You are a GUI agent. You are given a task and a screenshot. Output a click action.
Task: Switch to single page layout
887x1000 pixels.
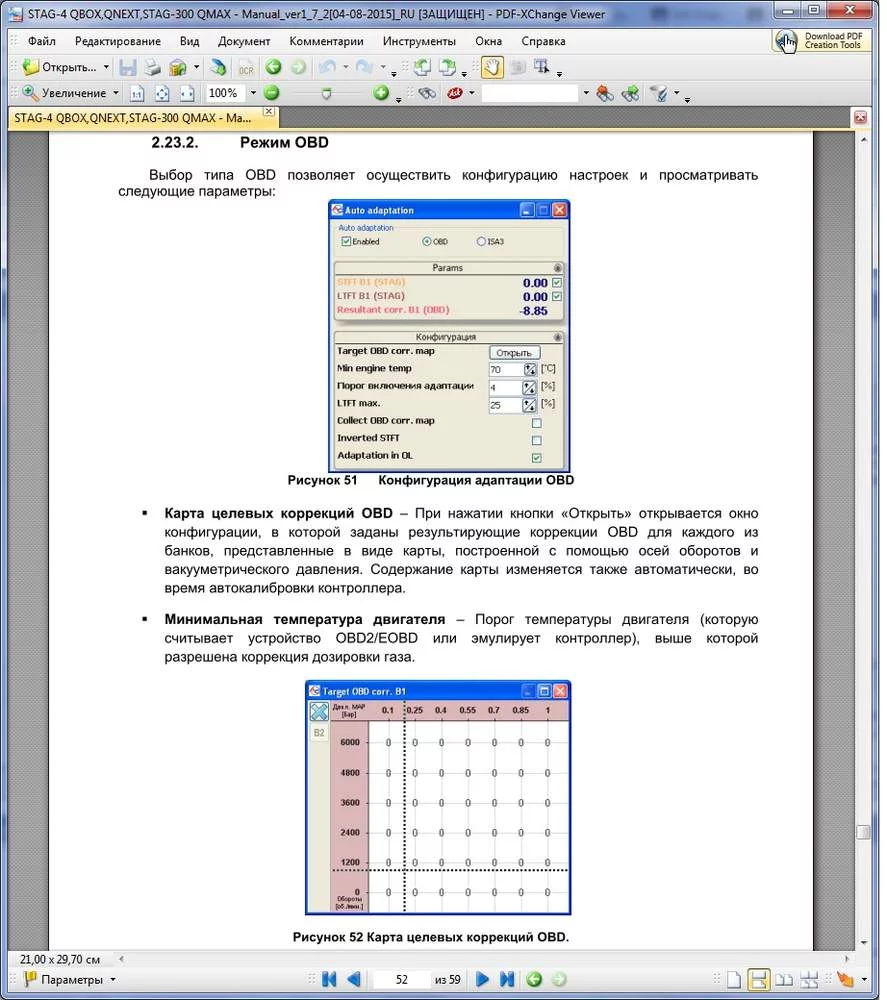tap(734, 979)
